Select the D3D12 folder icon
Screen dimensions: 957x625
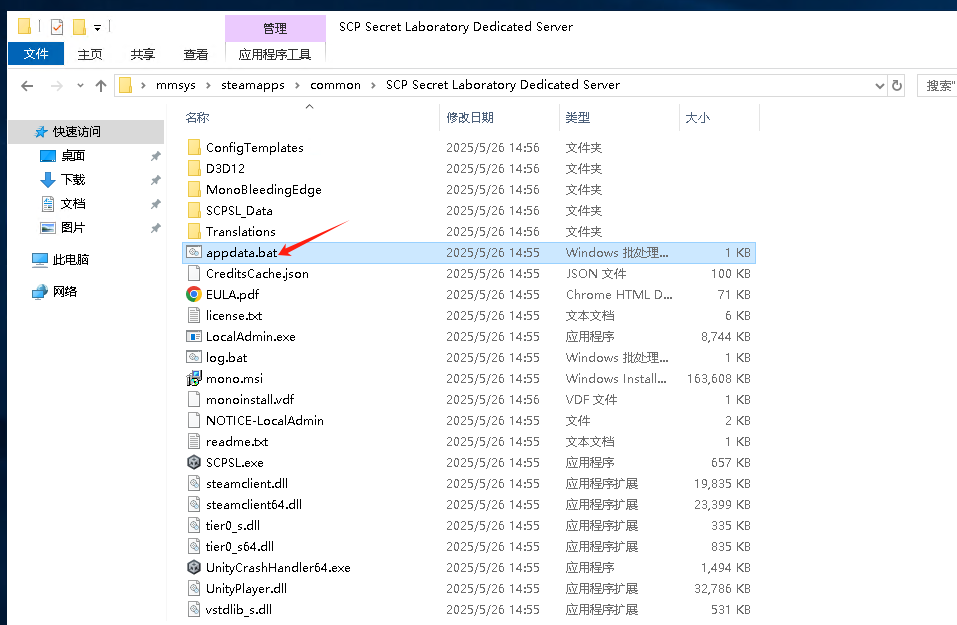pos(194,168)
